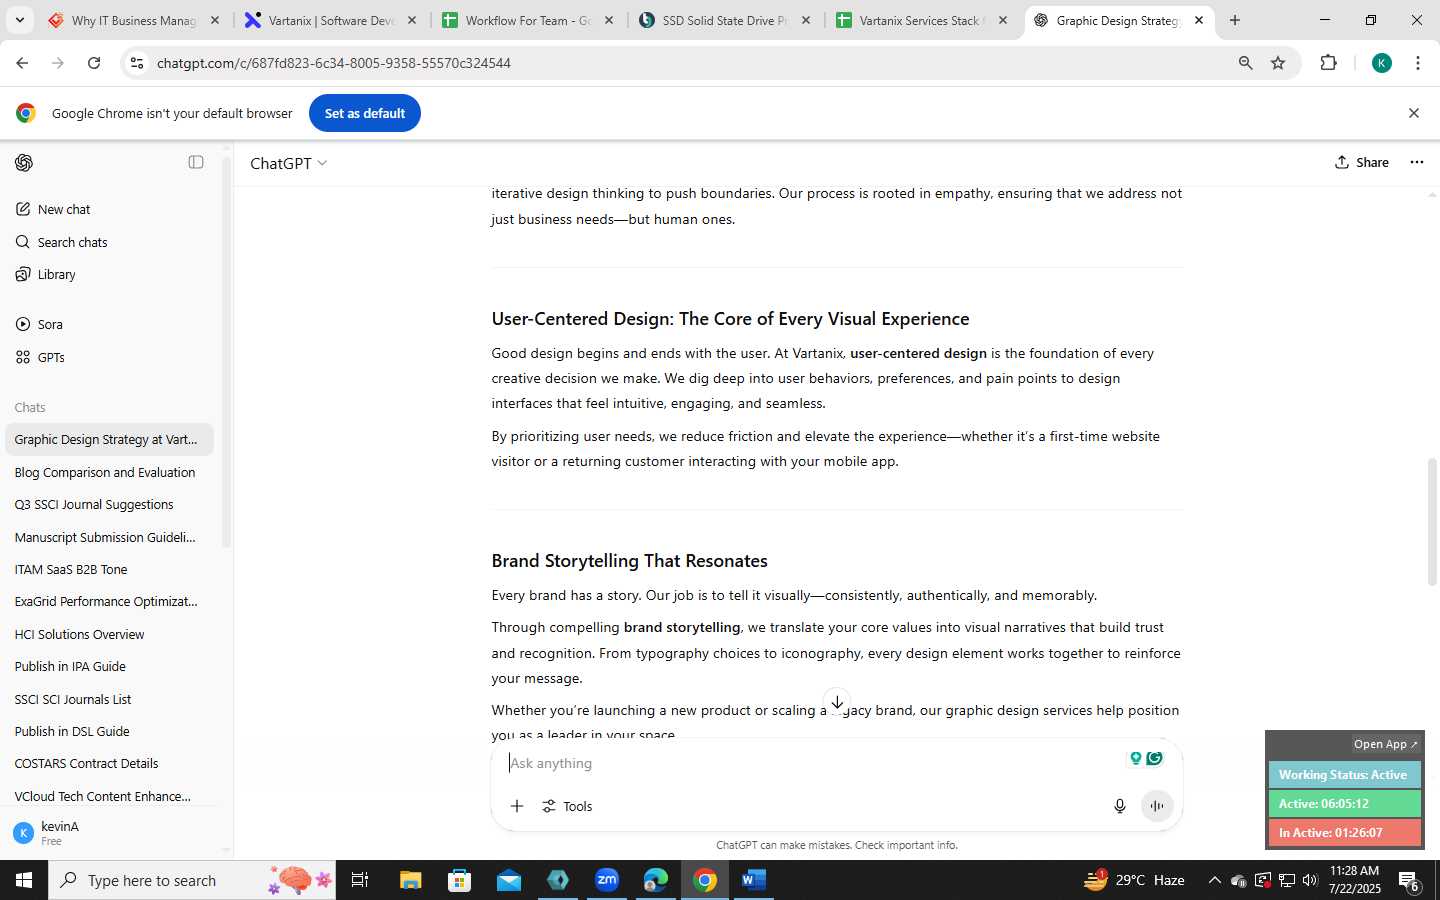The width and height of the screenshot is (1440, 900).
Task: Click the zoom magnifier icon in address bar
Action: [1246, 63]
